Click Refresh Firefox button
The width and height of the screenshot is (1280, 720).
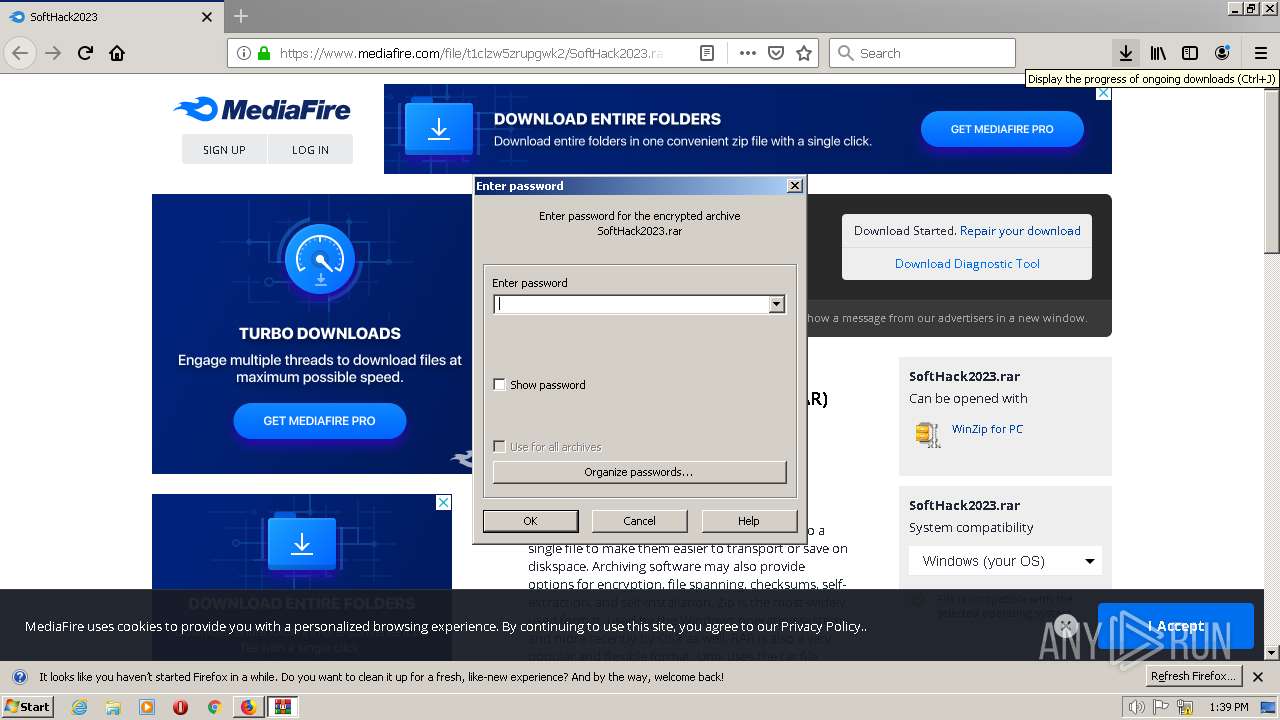pyautogui.click(x=1193, y=676)
